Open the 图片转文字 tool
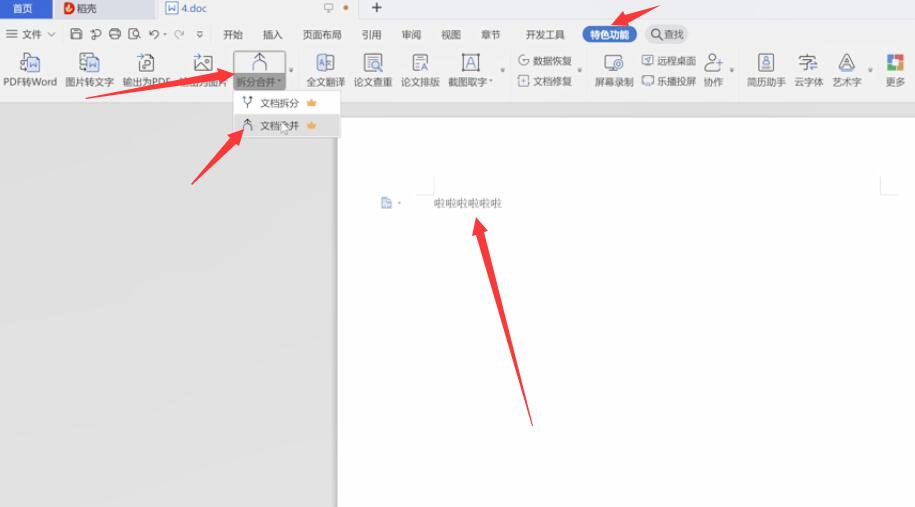This screenshot has width=915, height=507. [x=89, y=69]
